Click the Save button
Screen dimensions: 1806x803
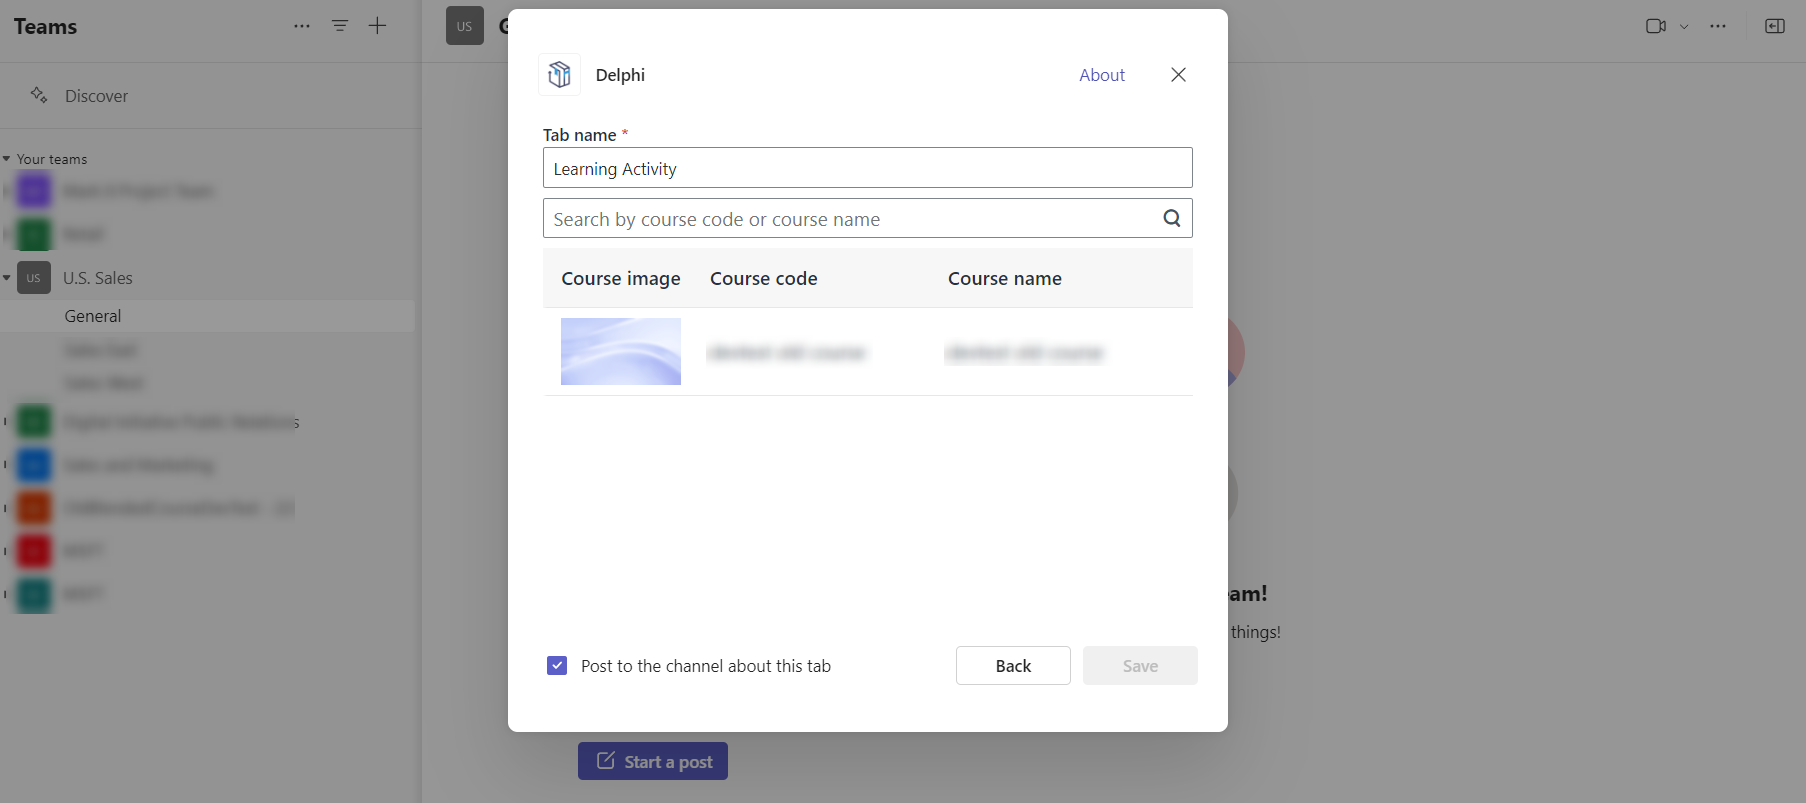pos(1139,666)
